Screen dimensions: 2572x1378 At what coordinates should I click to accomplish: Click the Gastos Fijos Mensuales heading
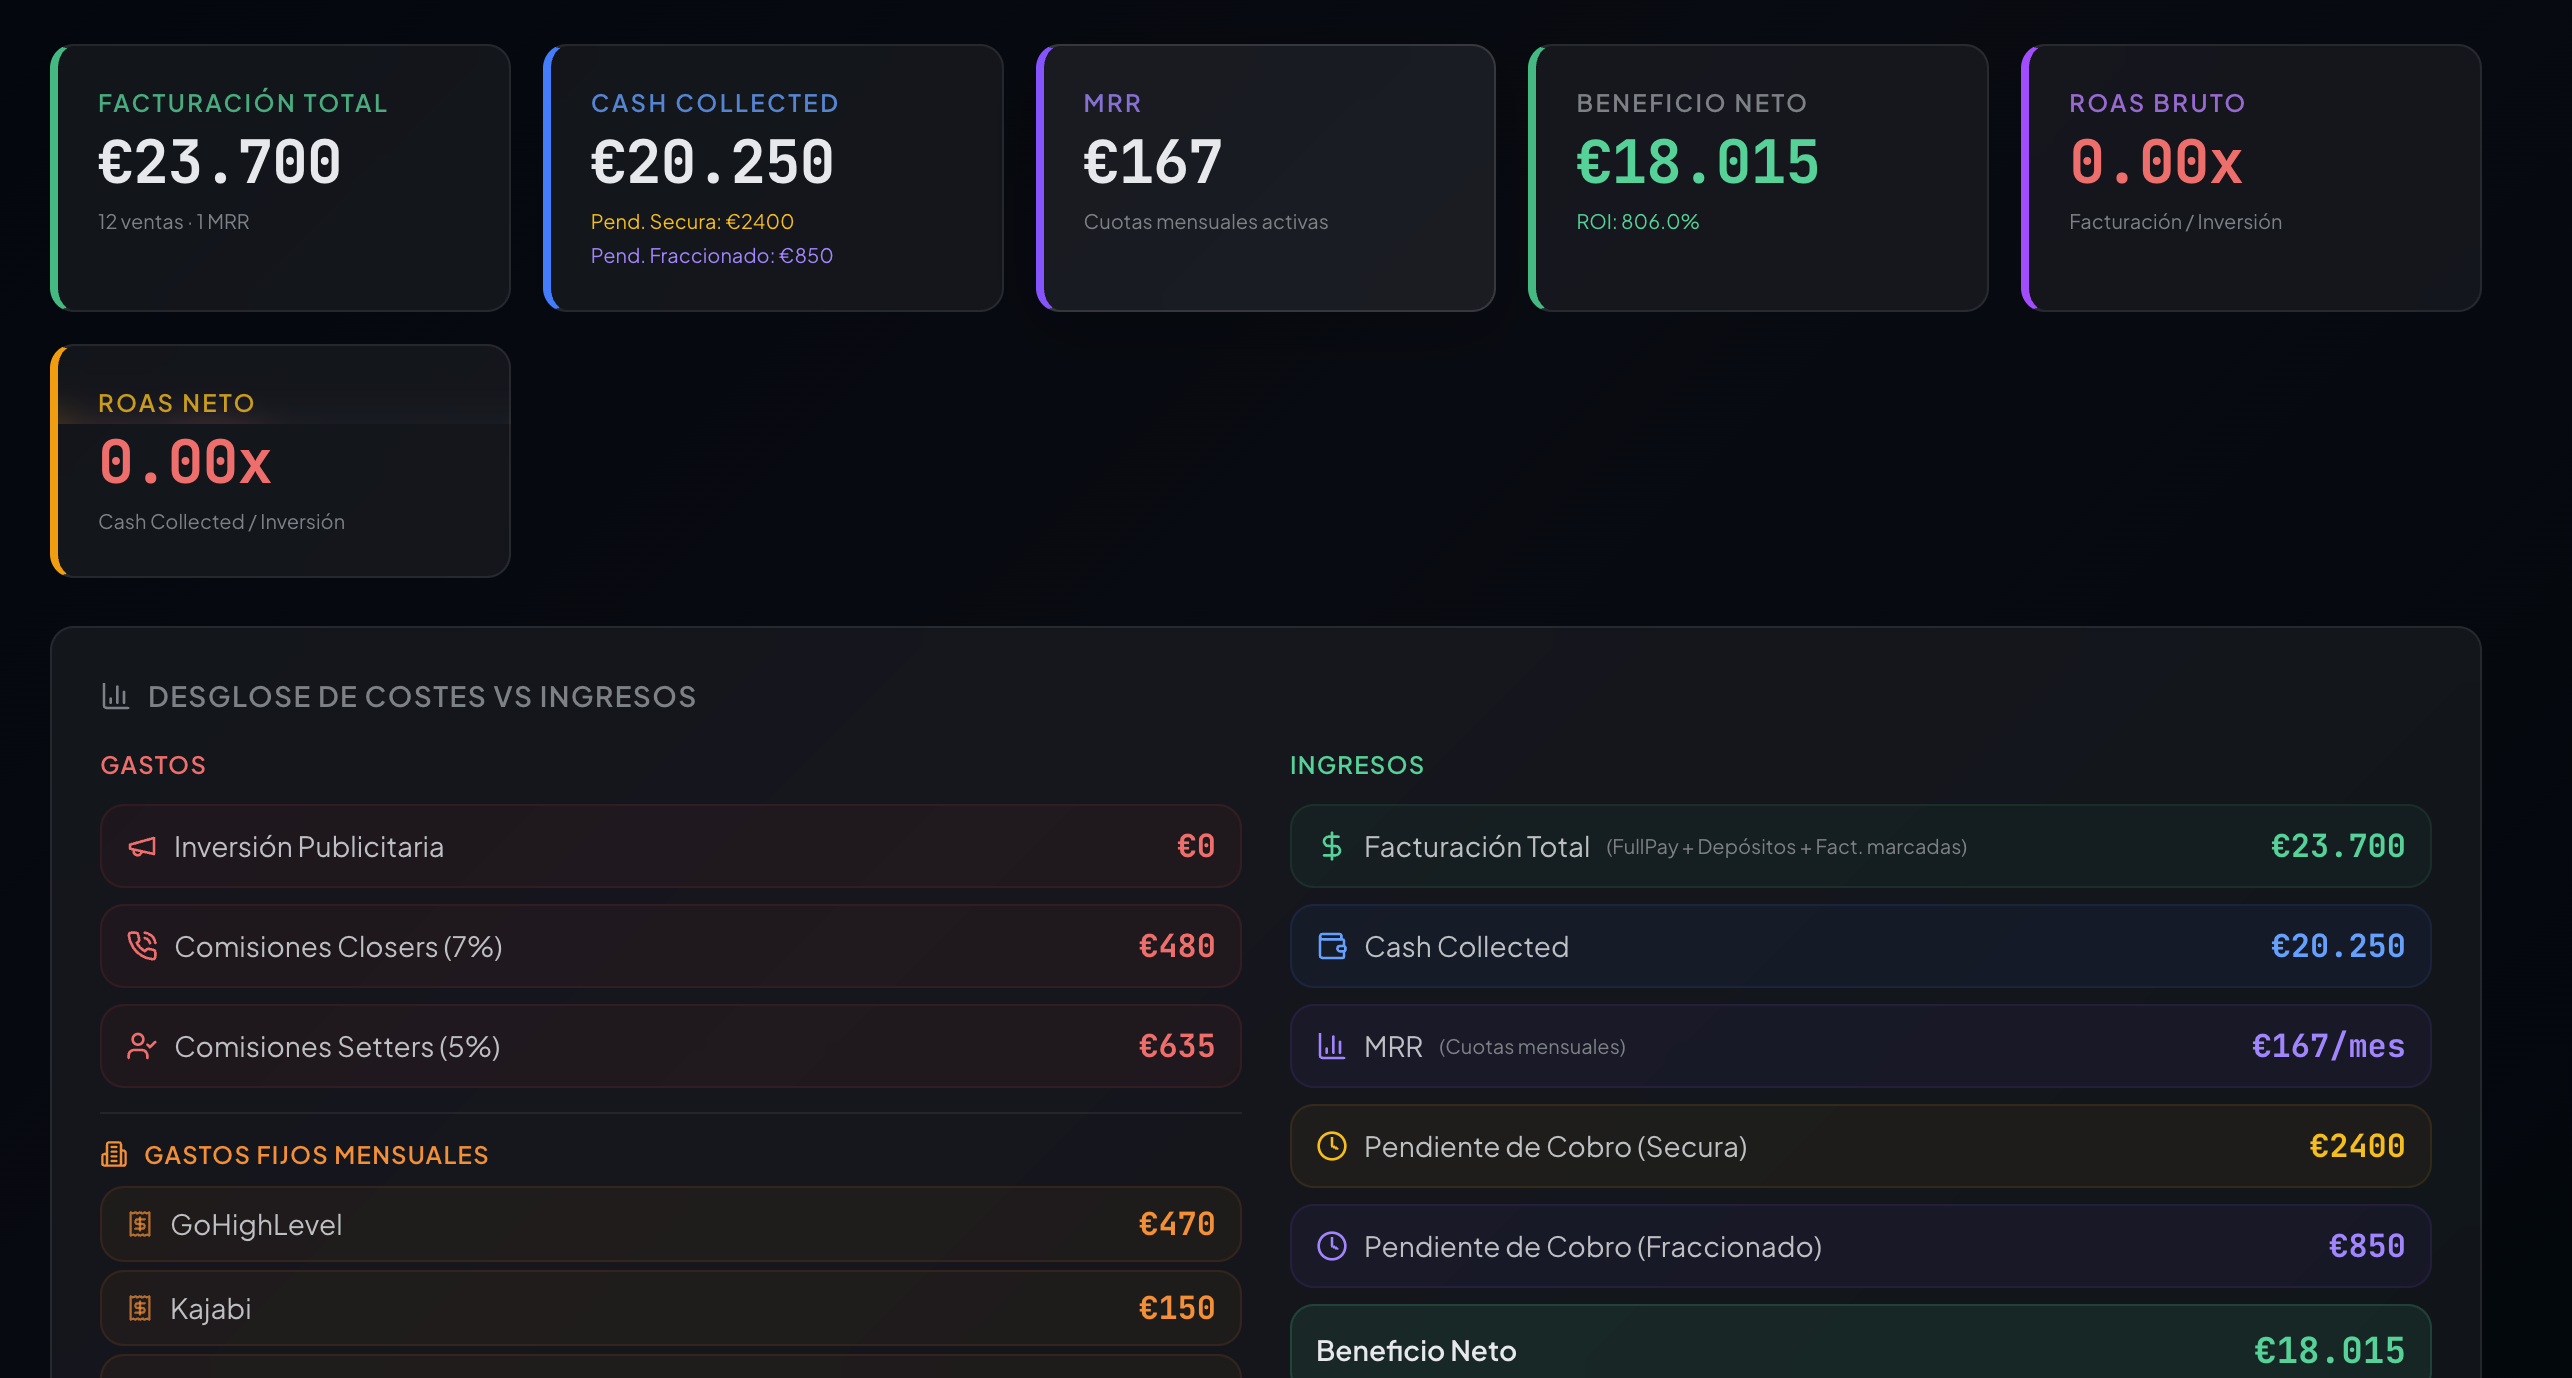coord(316,1155)
